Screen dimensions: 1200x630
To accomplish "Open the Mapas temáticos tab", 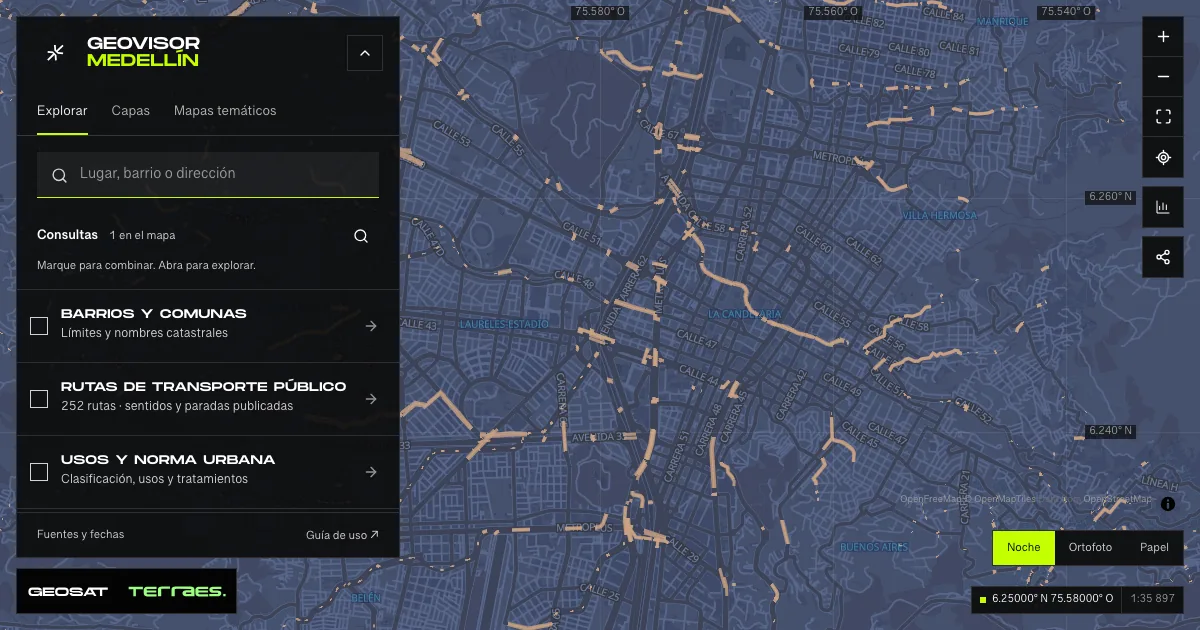I will tap(225, 111).
